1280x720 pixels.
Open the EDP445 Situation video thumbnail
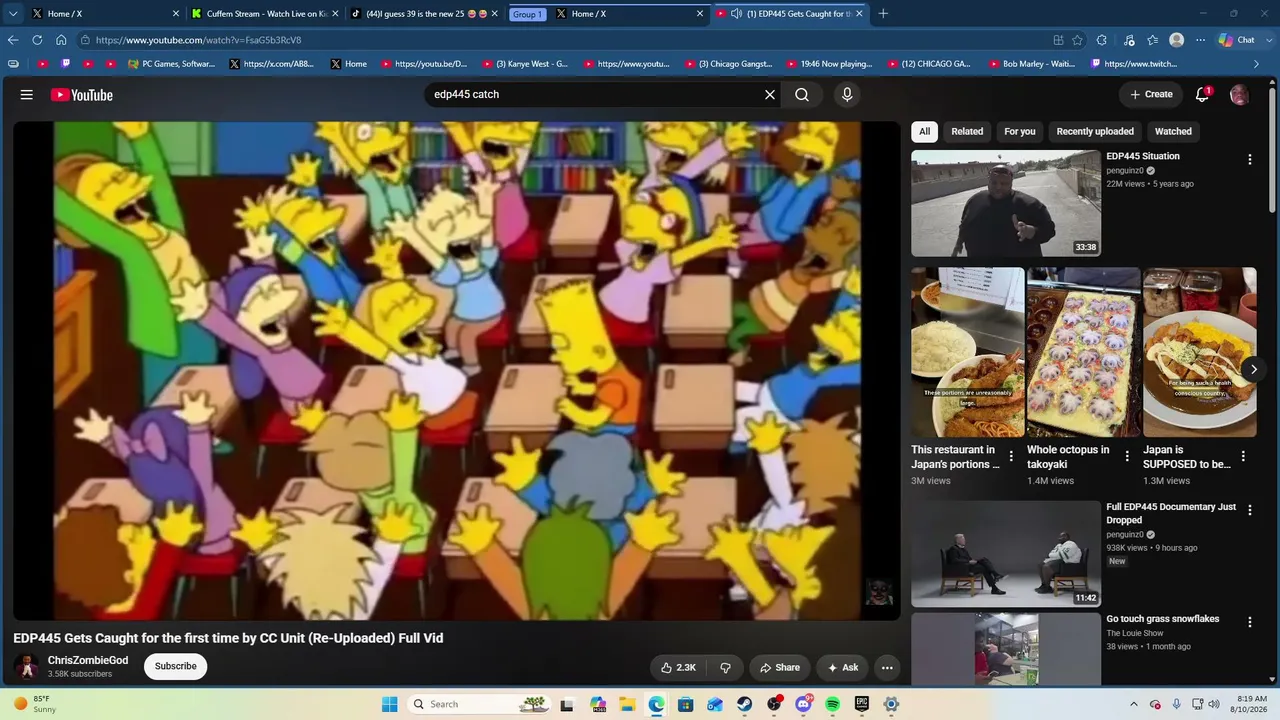[1006, 203]
